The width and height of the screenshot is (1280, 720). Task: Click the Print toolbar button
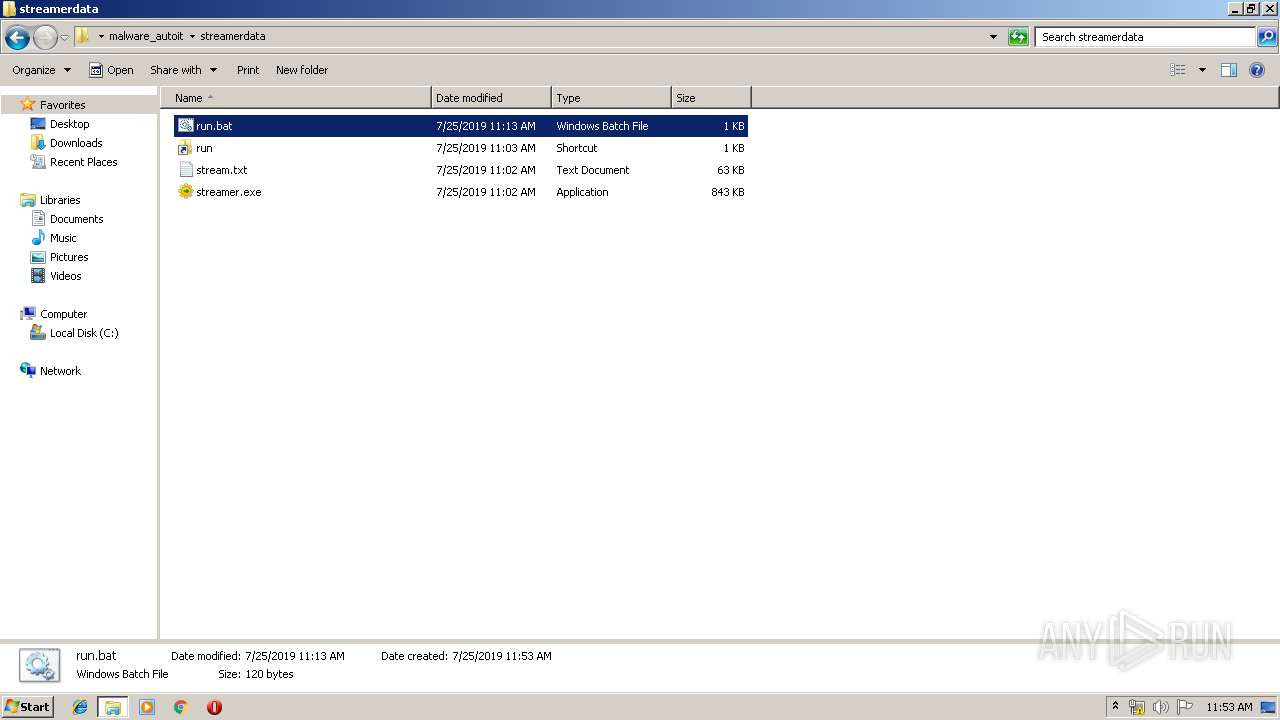248,70
